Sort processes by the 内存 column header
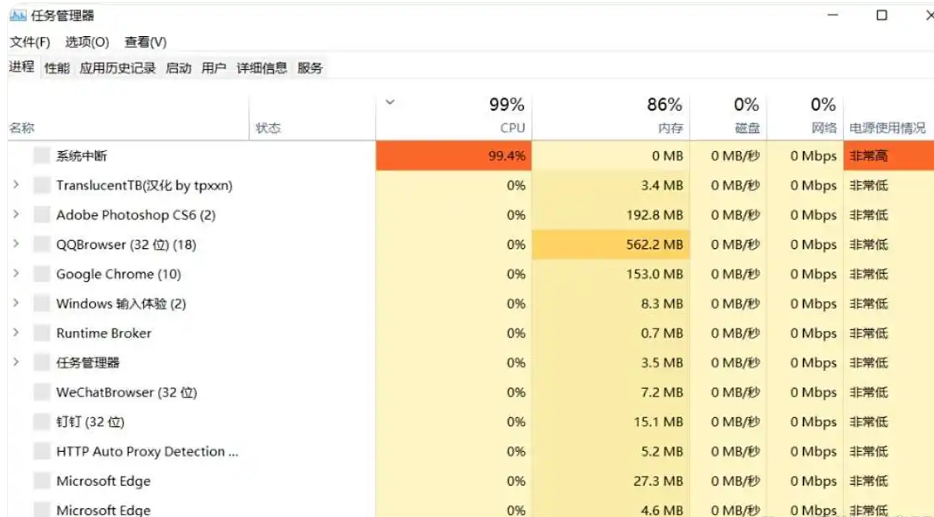 coord(611,116)
